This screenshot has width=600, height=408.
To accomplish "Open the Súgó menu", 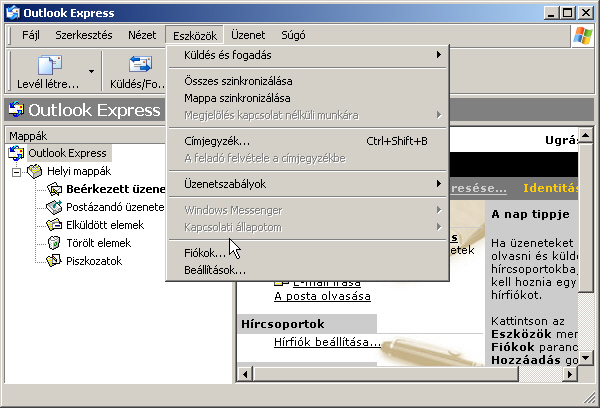I will tap(293, 35).
